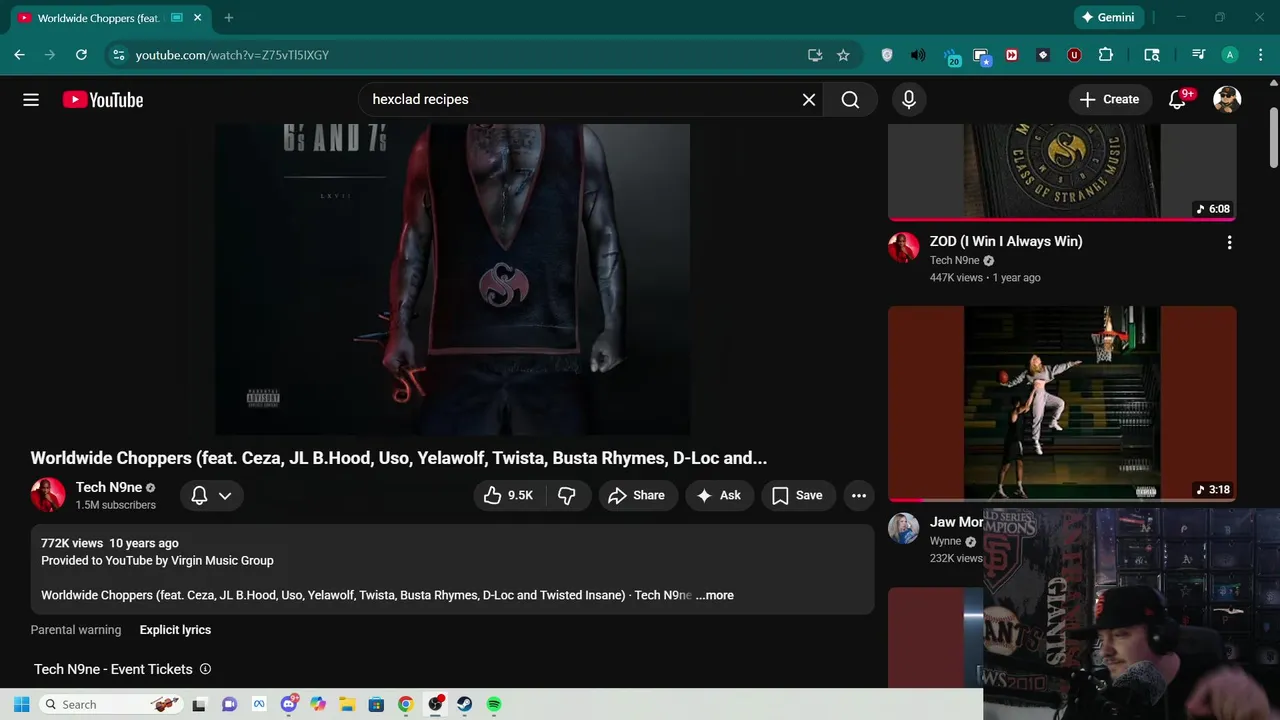Click the Windows taskbar Search box
Screen dimensions: 1280x720
pos(111,704)
